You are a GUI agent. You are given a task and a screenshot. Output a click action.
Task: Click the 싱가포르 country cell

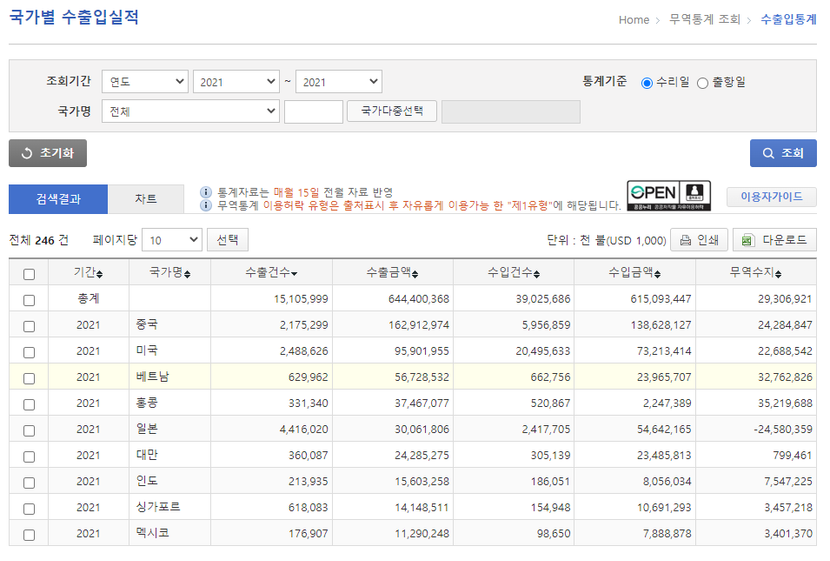click(169, 507)
